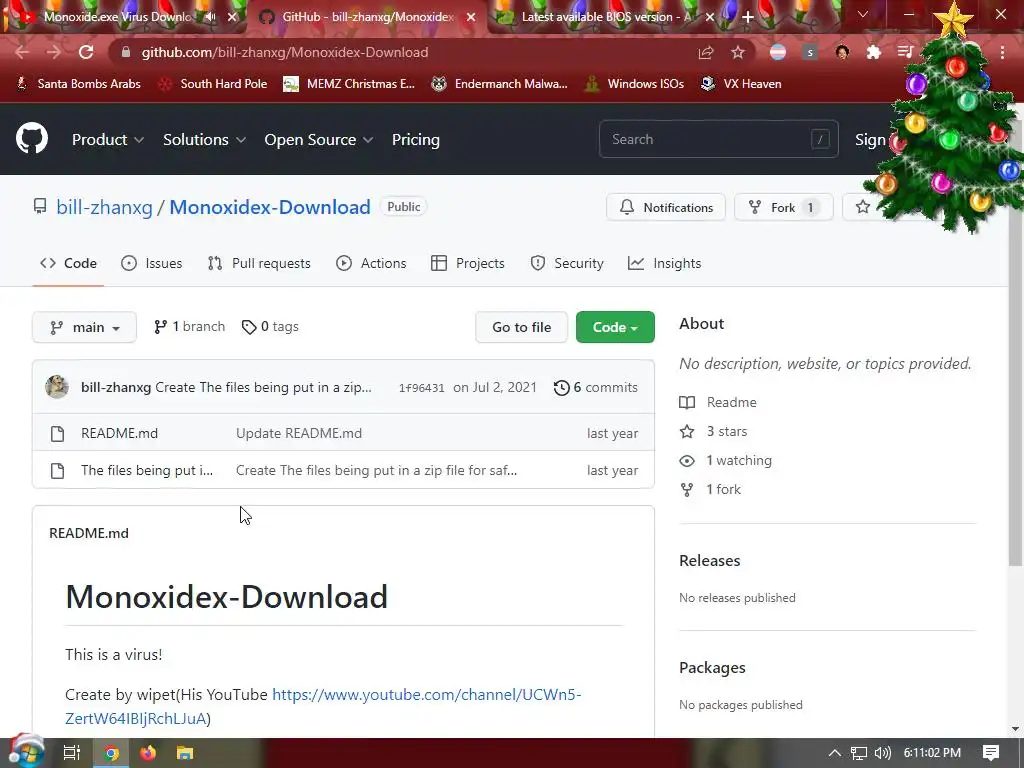This screenshot has width=1024, height=768.
Task: Open the Issues tab
Action: point(152,263)
